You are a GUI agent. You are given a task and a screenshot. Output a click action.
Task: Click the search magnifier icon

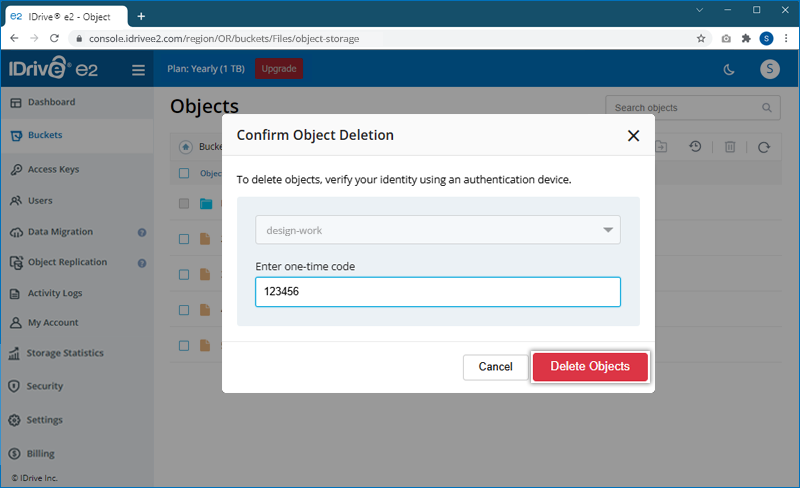[767, 108]
